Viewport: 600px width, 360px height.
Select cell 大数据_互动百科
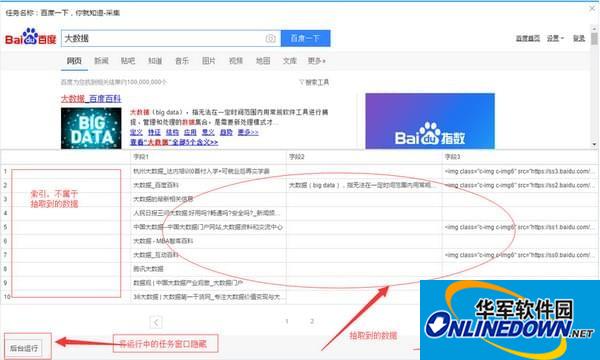coord(209,255)
